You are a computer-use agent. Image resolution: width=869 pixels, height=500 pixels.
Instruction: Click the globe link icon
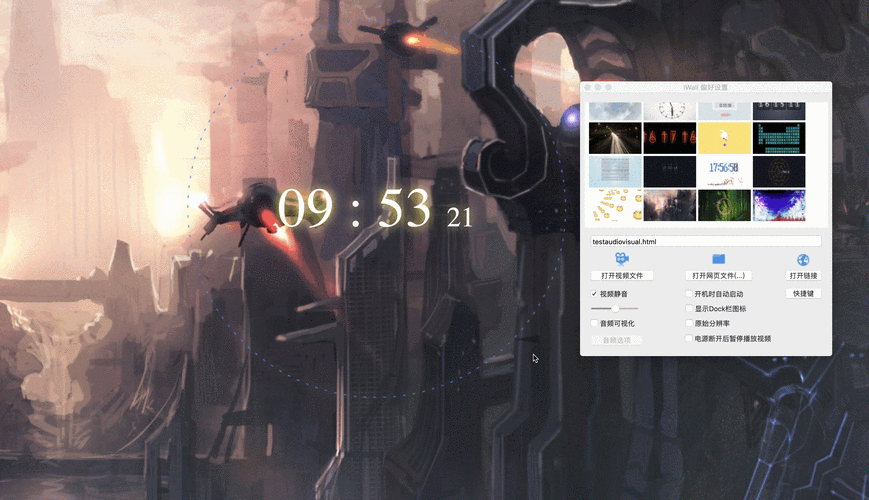pos(803,260)
